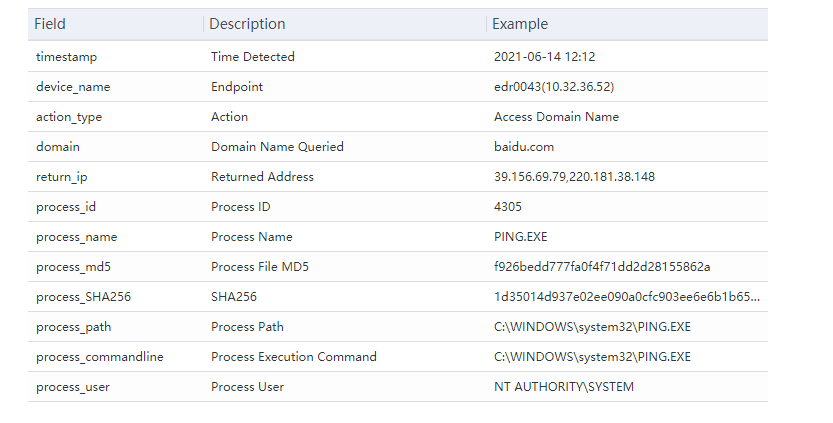Click the return_ip field name
Screen dimensions: 833x423
coord(62,177)
